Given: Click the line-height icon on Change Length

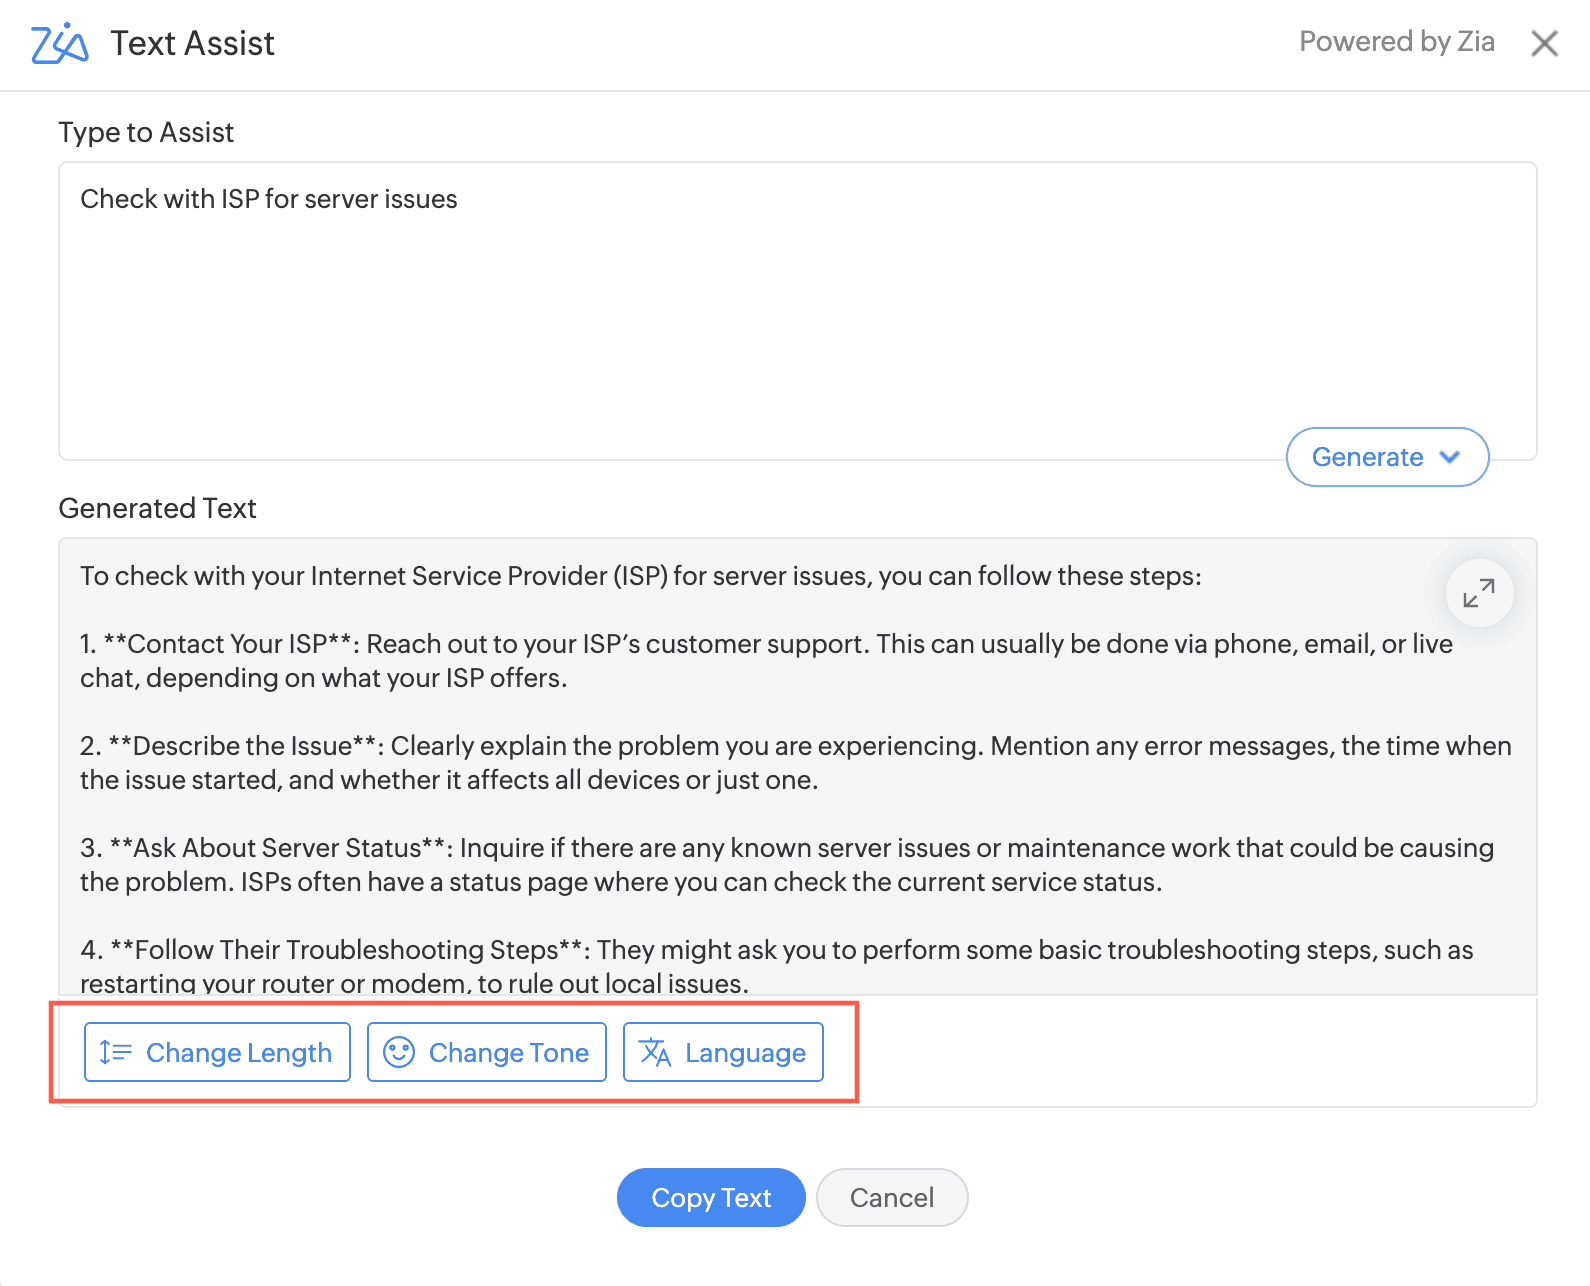Looking at the screenshot, I should 115,1052.
